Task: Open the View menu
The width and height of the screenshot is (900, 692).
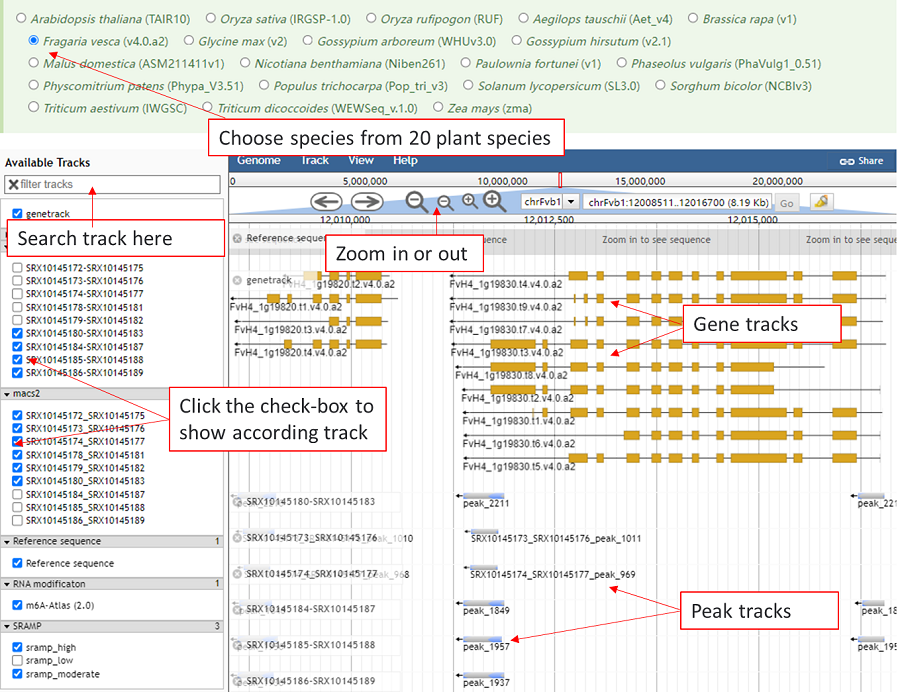Action: (x=361, y=160)
